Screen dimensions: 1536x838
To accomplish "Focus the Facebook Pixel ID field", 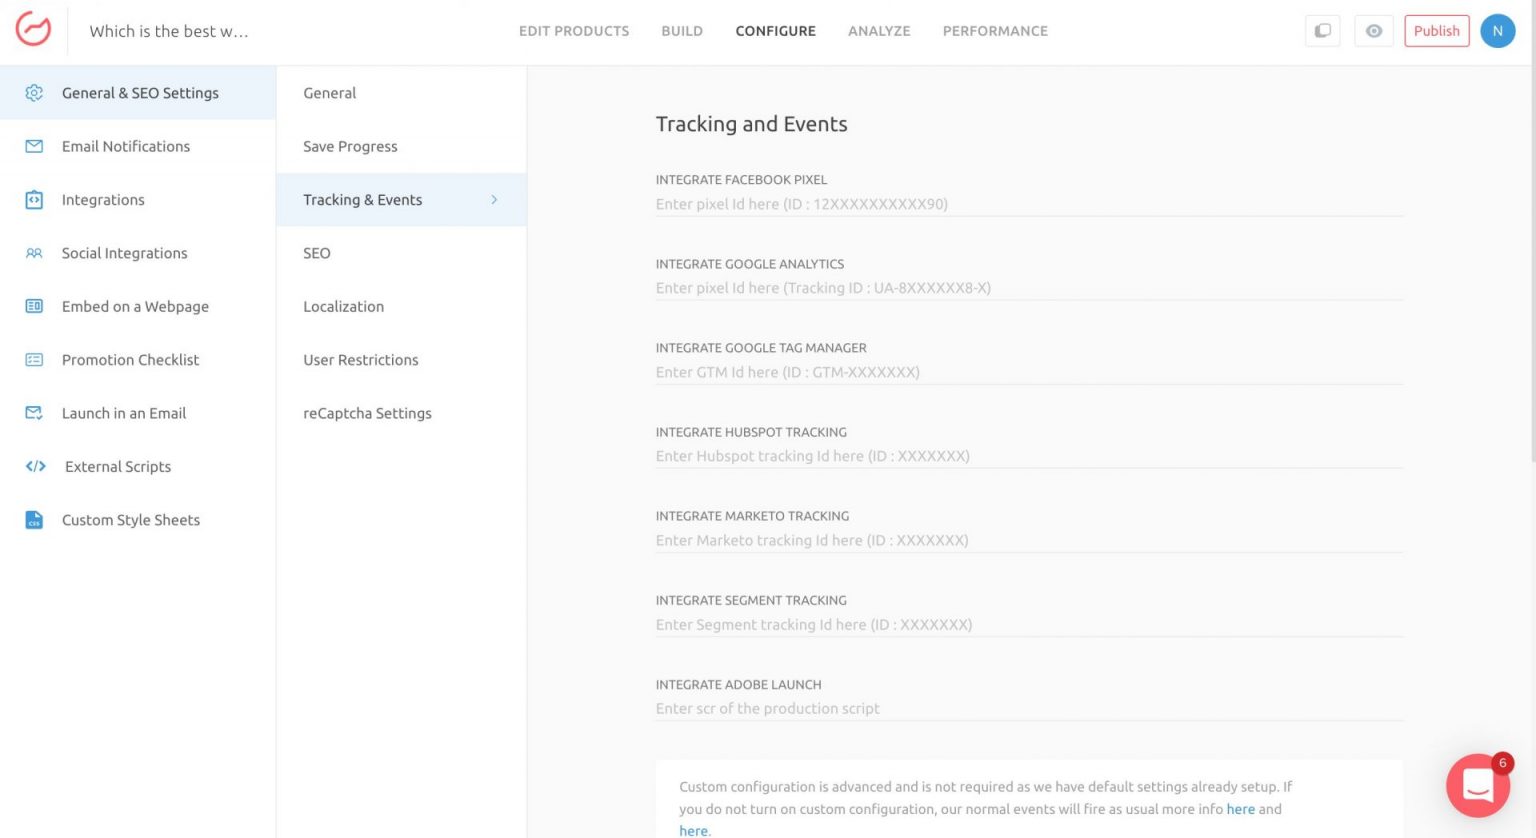I will pos(1028,204).
